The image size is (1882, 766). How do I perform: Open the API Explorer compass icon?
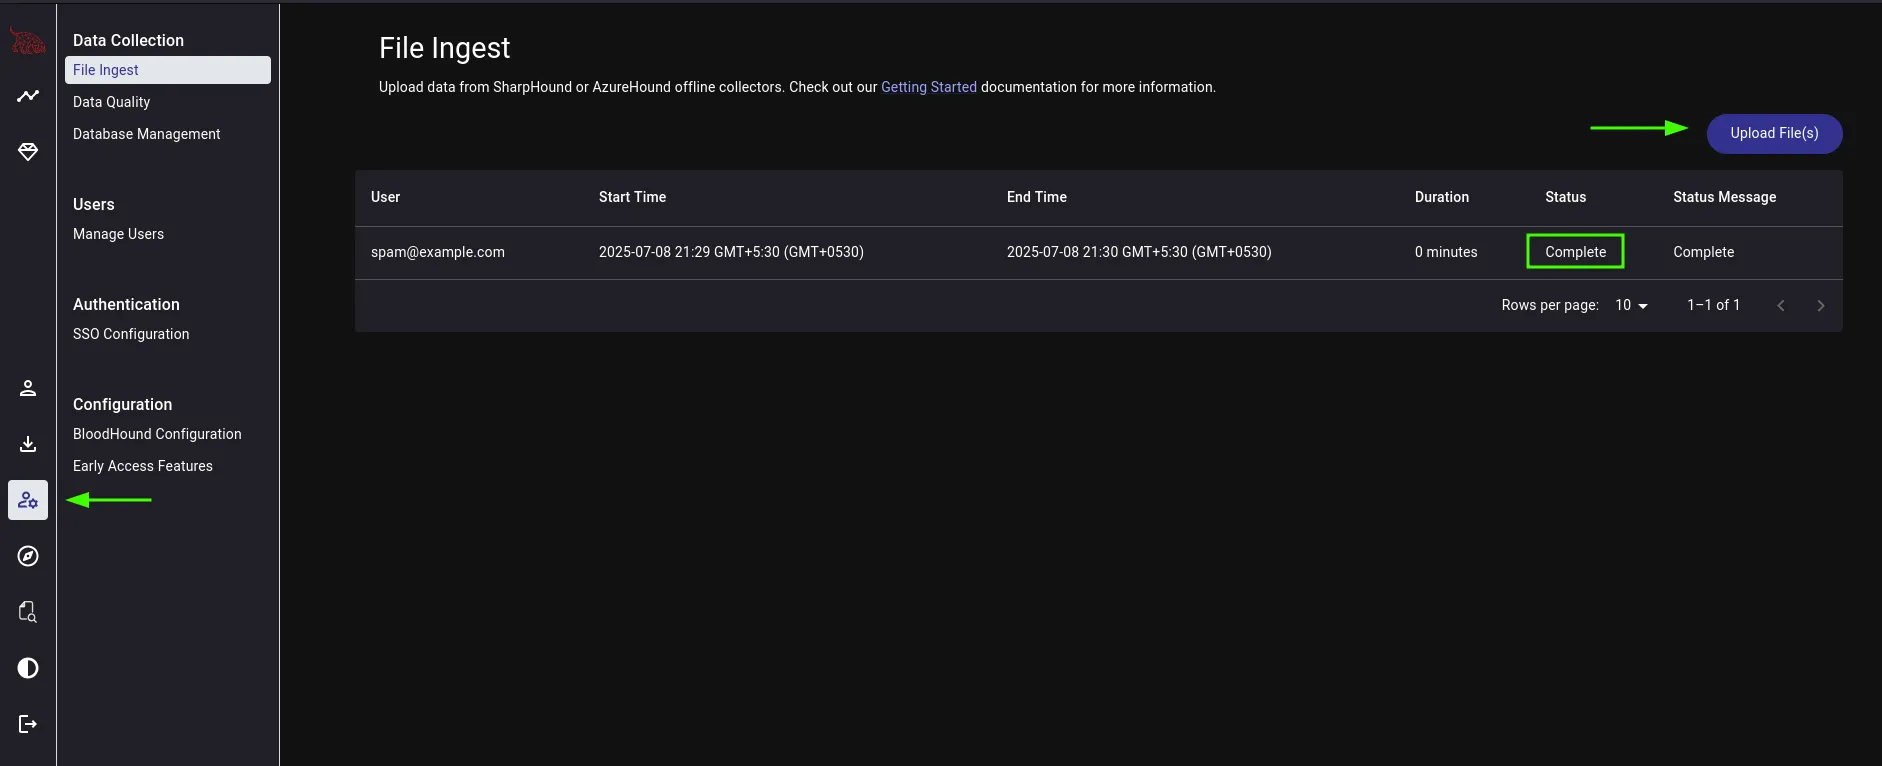(28, 556)
